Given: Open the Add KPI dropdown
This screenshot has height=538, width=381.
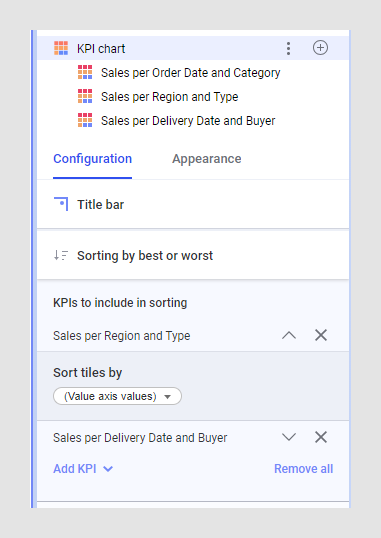Looking at the screenshot, I should coord(83,469).
